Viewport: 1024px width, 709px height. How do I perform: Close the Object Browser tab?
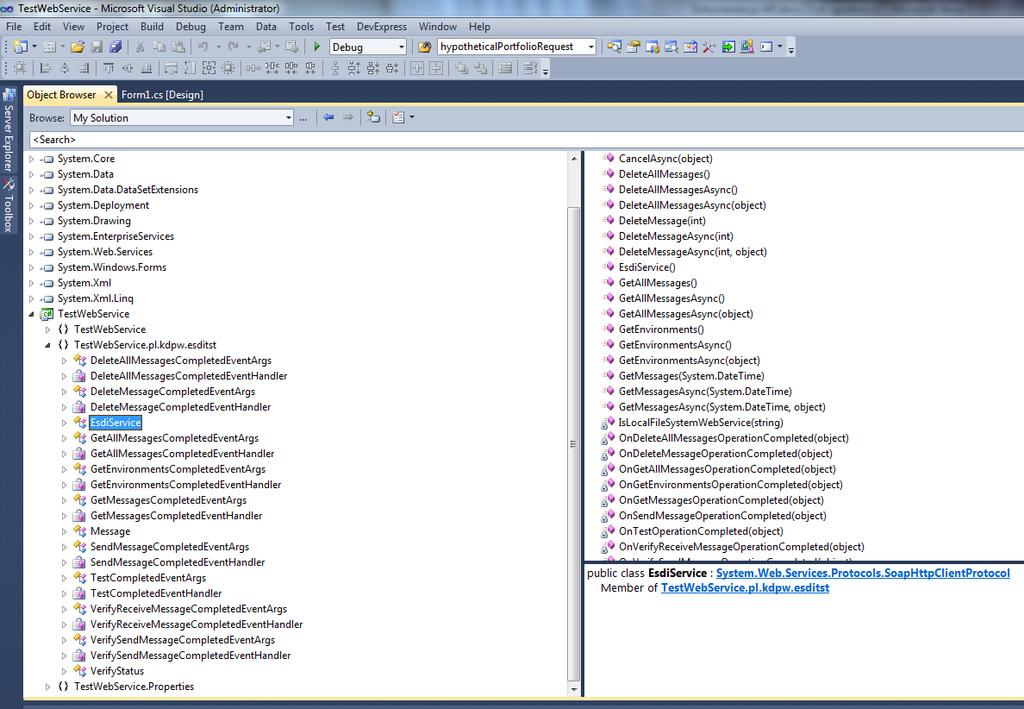click(x=108, y=95)
